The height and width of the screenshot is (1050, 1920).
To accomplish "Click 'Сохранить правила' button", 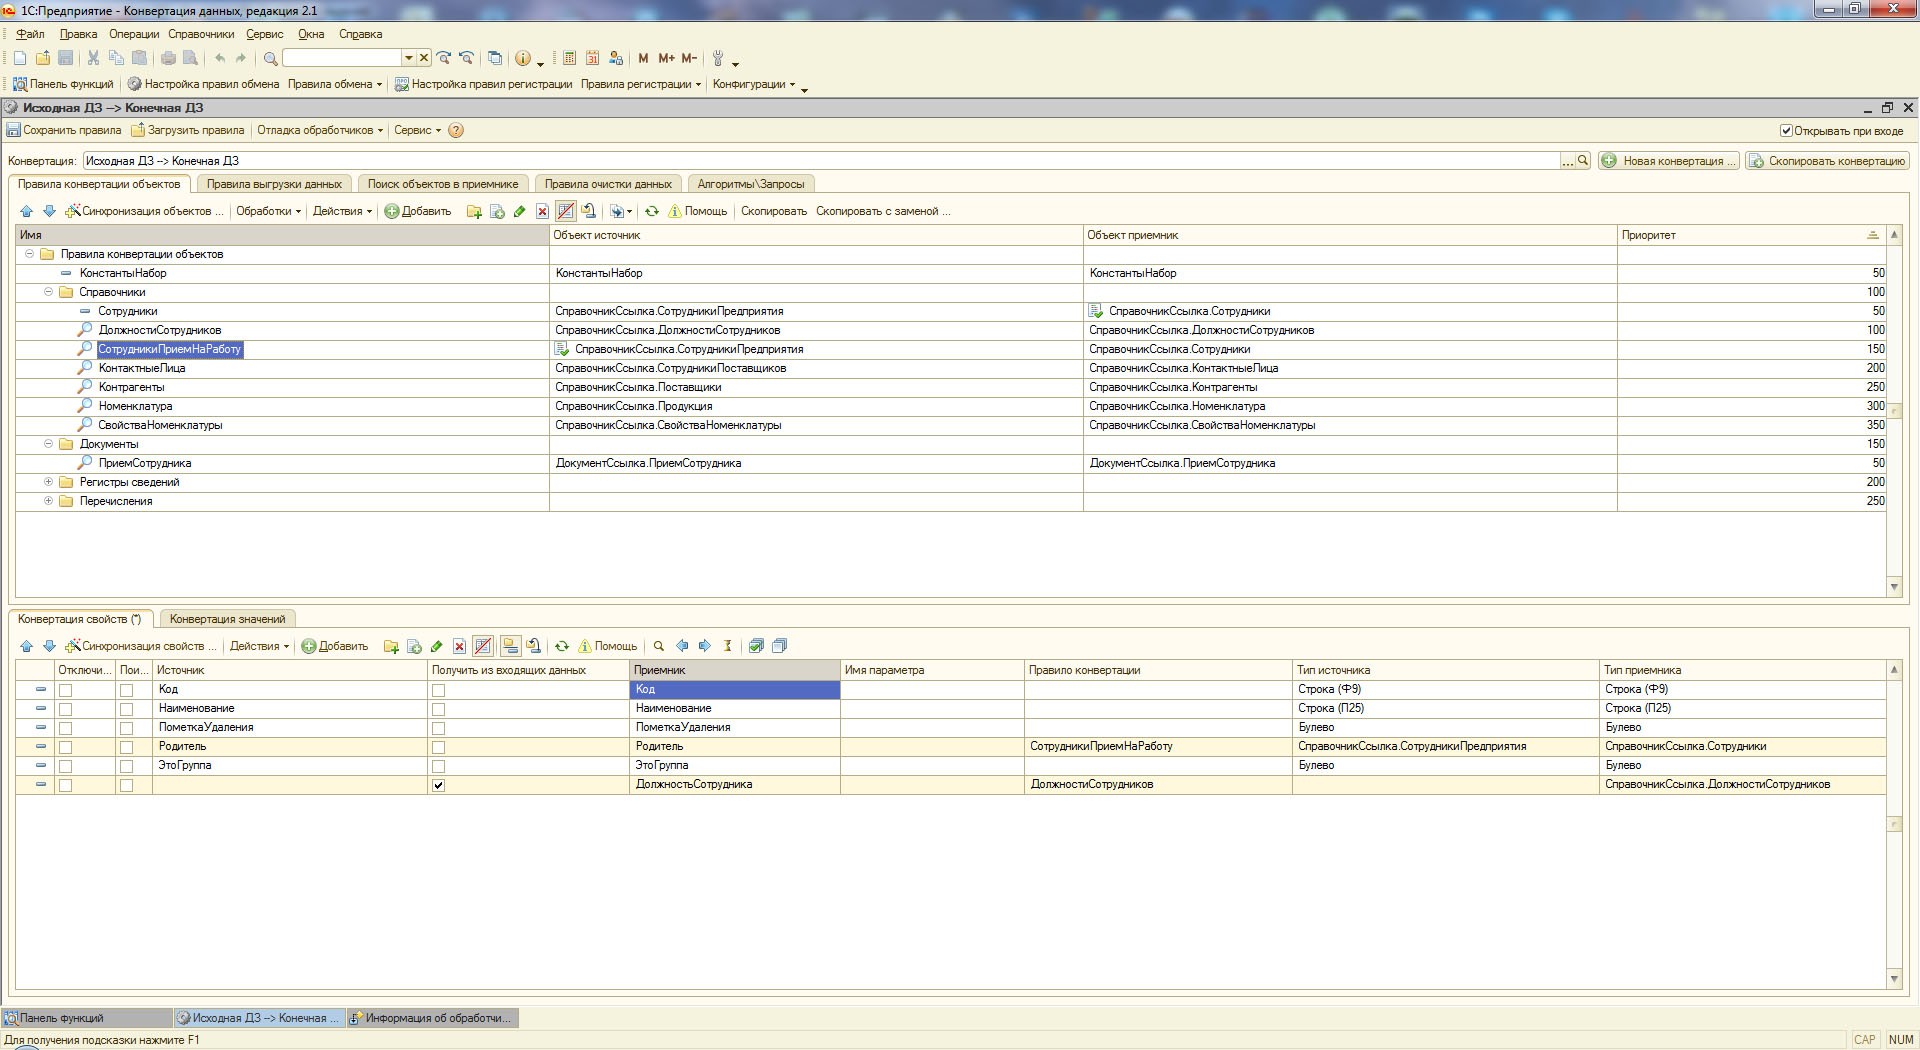I will 64,130.
